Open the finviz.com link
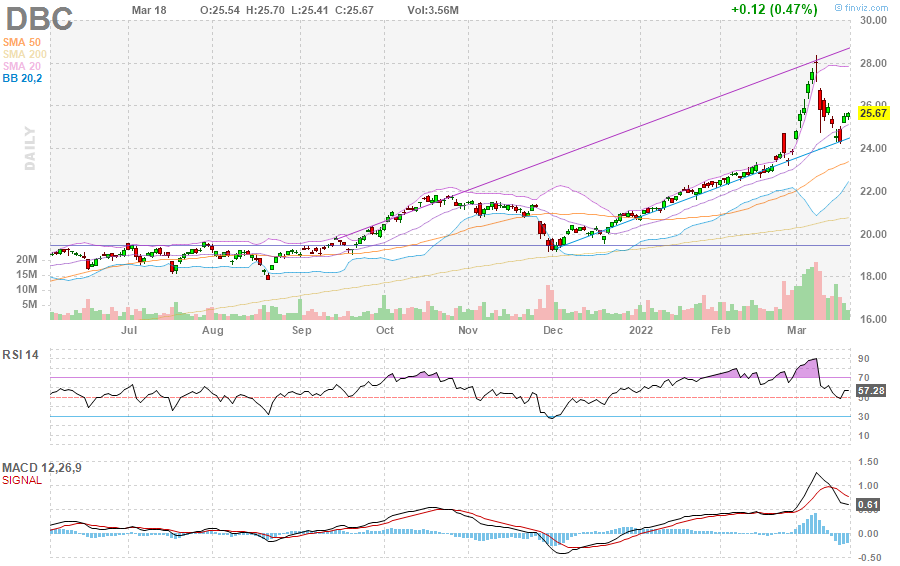900x566 pixels. (x=861, y=7)
